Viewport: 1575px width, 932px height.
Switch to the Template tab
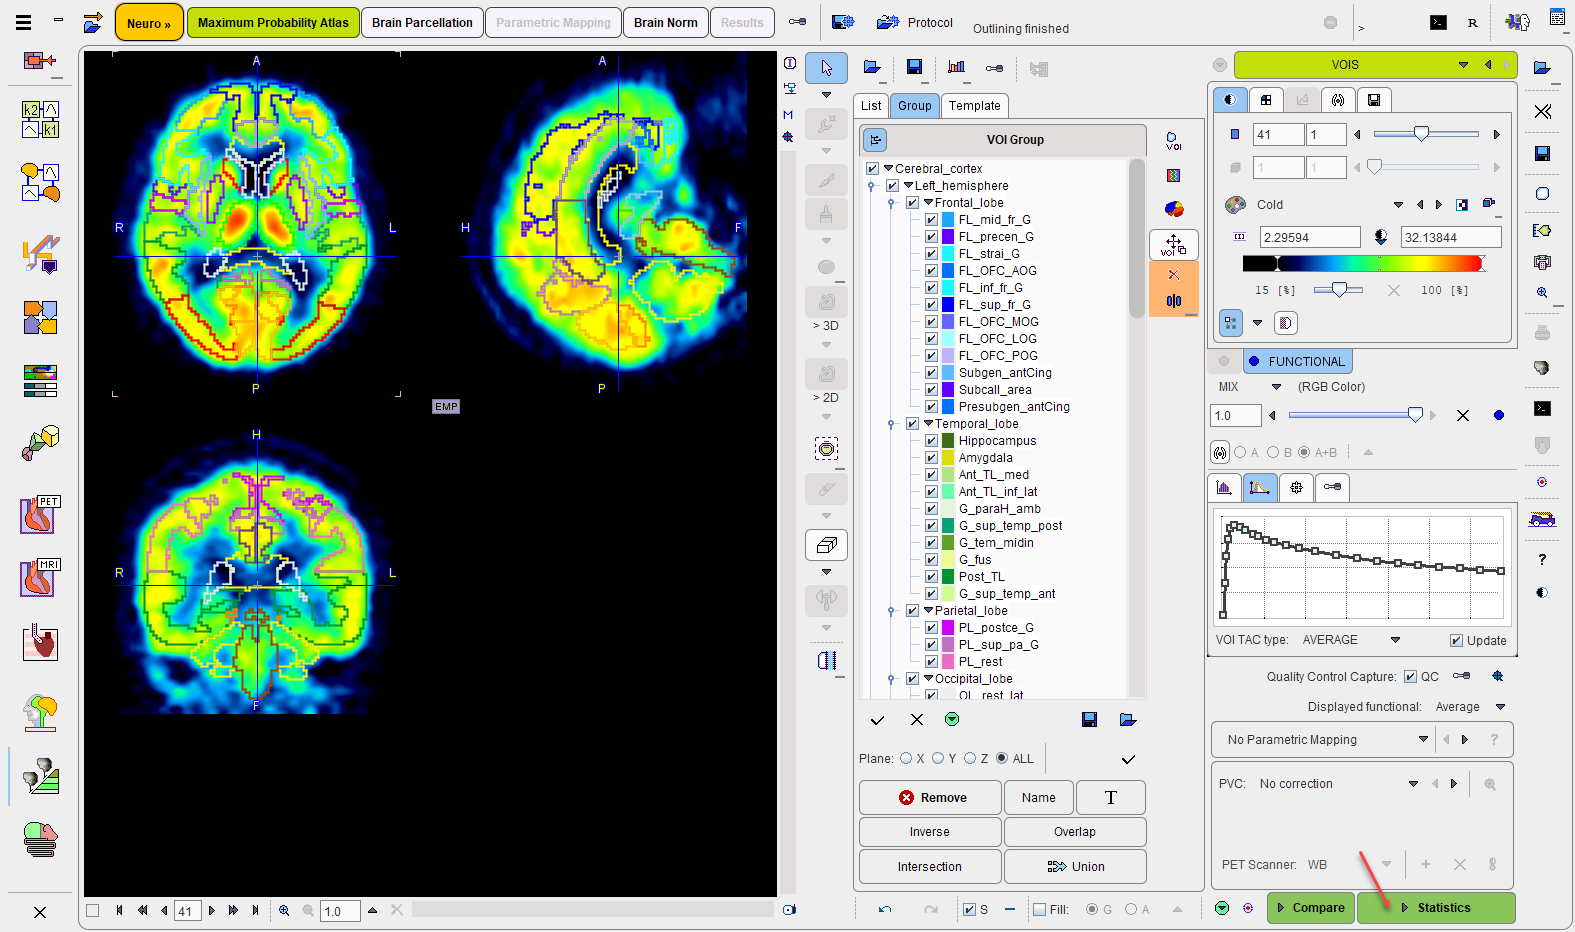pyautogui.click(x=974, y=106)
